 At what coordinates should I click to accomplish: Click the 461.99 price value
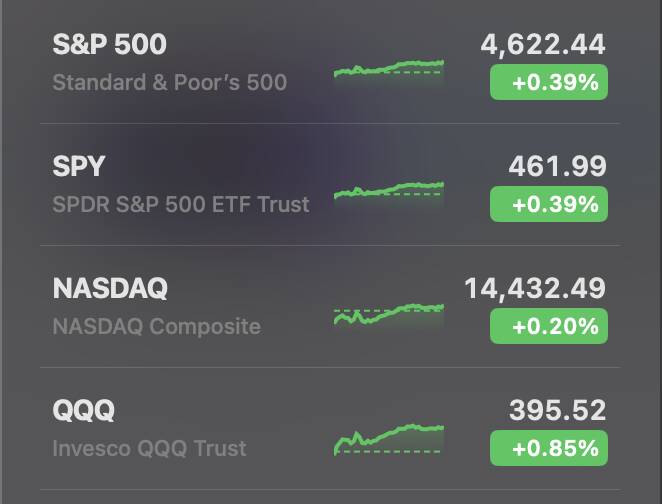click(x=557, y=166)
